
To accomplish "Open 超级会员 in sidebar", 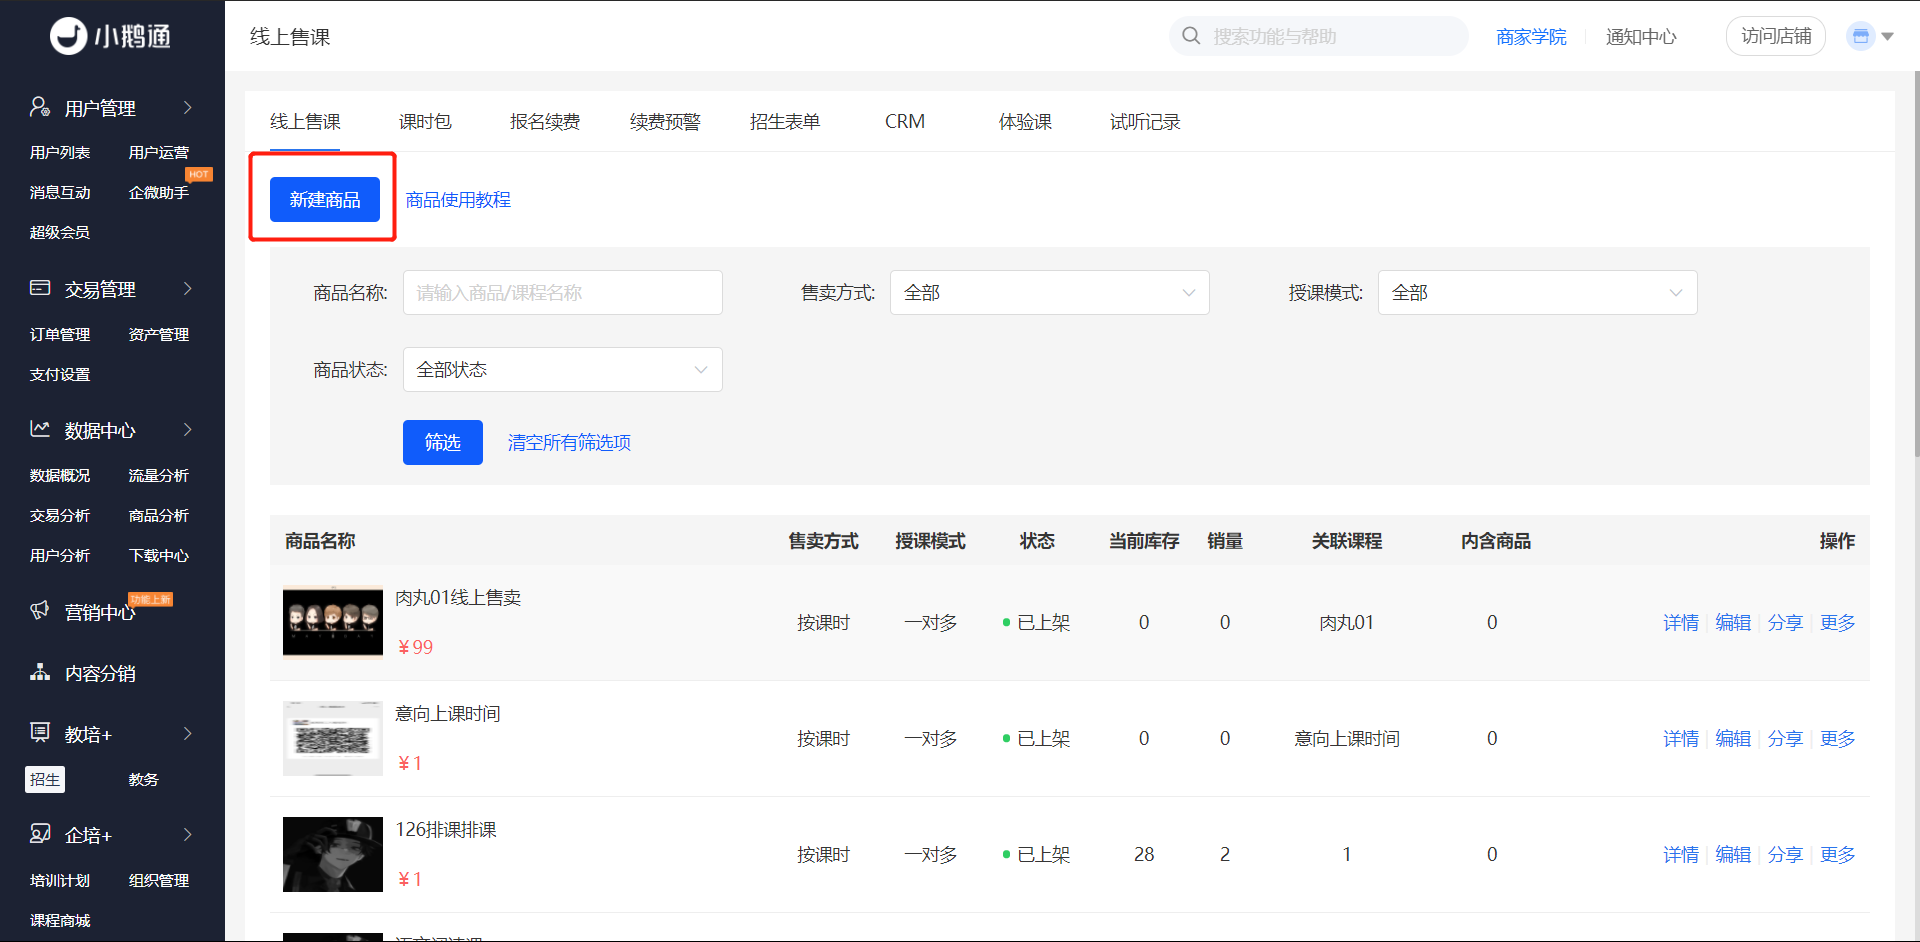I will [60, 232].
